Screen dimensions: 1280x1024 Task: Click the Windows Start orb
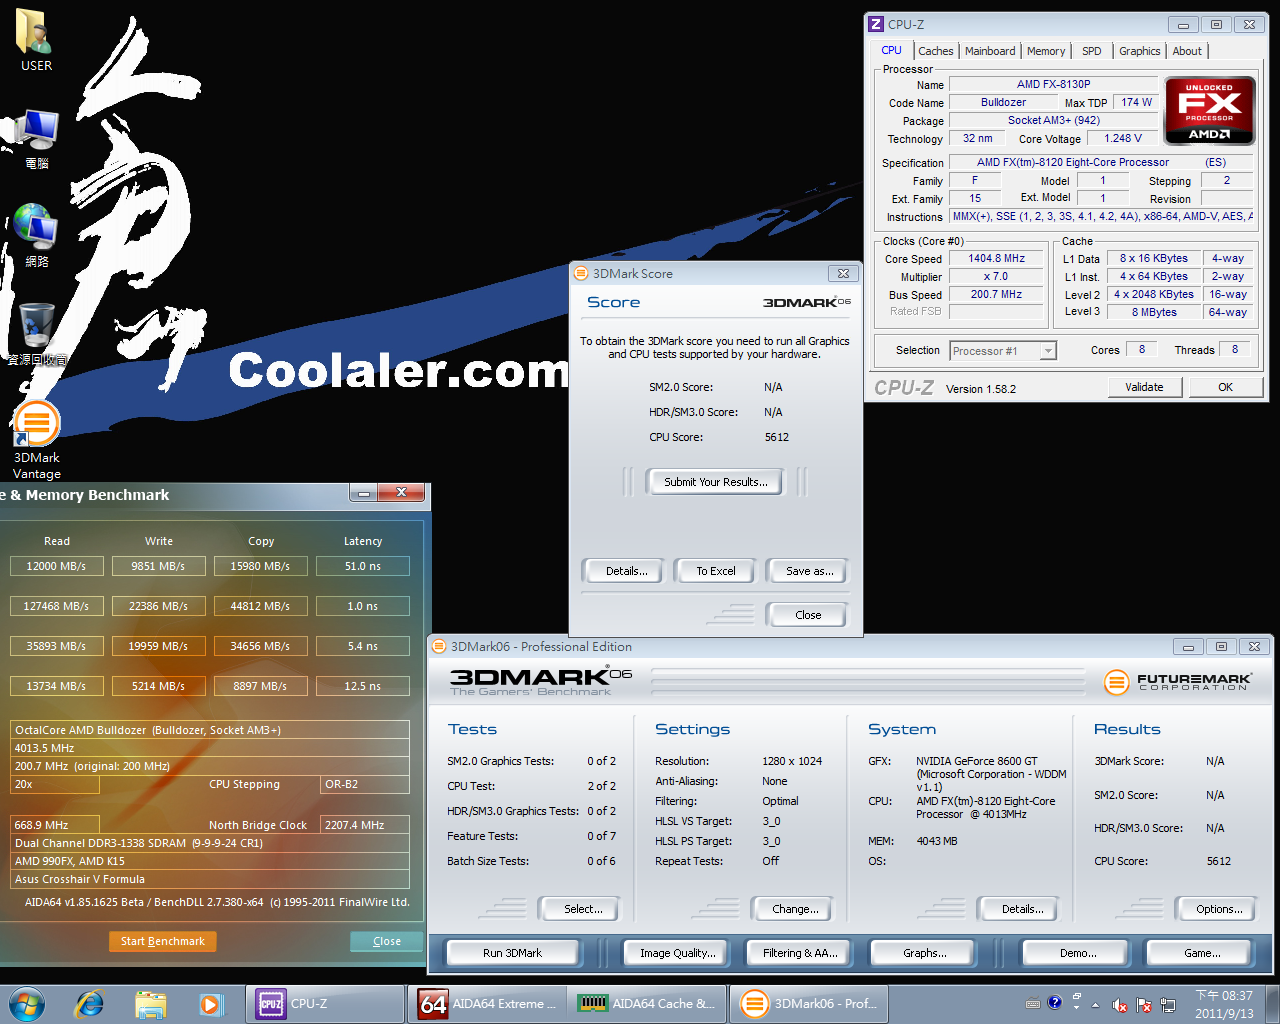(26, 1003)
